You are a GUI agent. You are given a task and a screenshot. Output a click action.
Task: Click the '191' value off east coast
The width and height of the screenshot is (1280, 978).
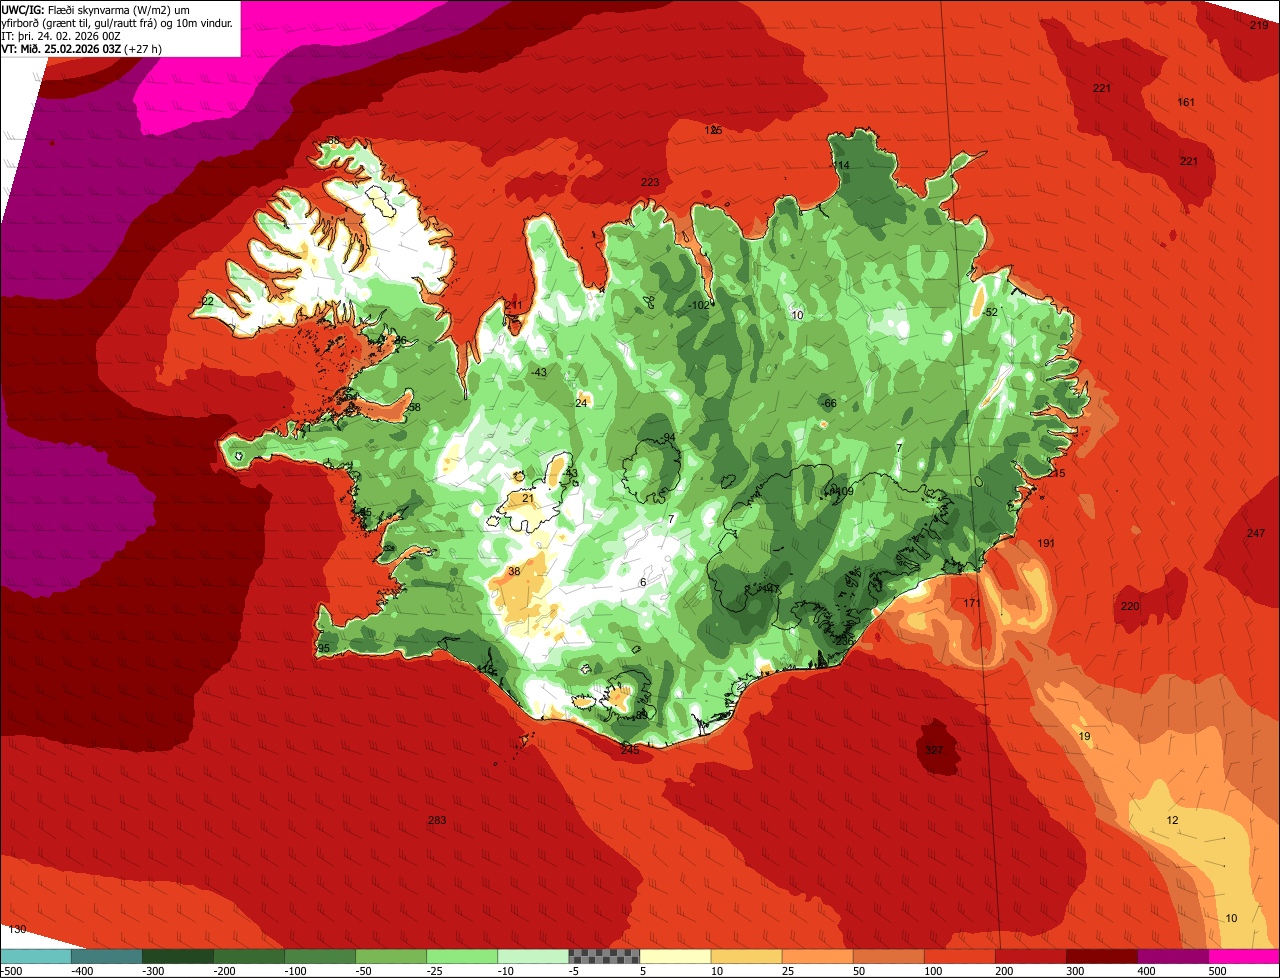click(x=1046, y=543)
